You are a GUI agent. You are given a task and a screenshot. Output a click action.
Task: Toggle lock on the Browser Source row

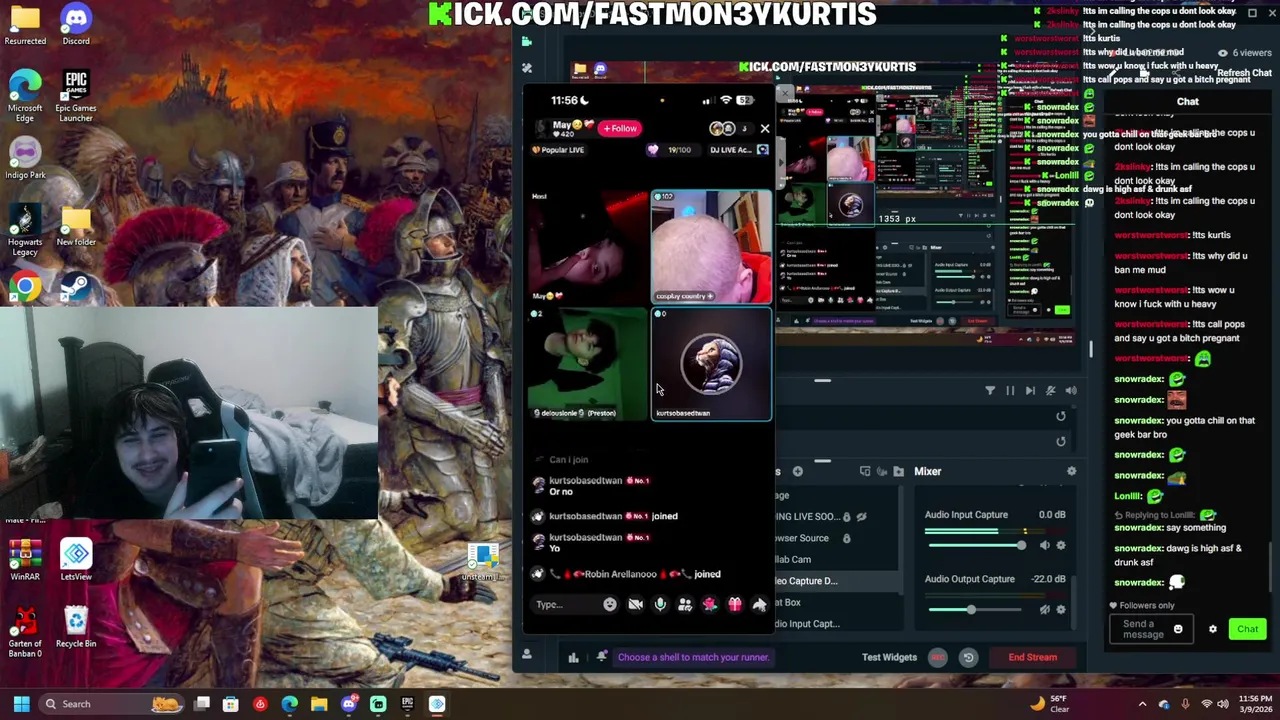coord(846,538)
